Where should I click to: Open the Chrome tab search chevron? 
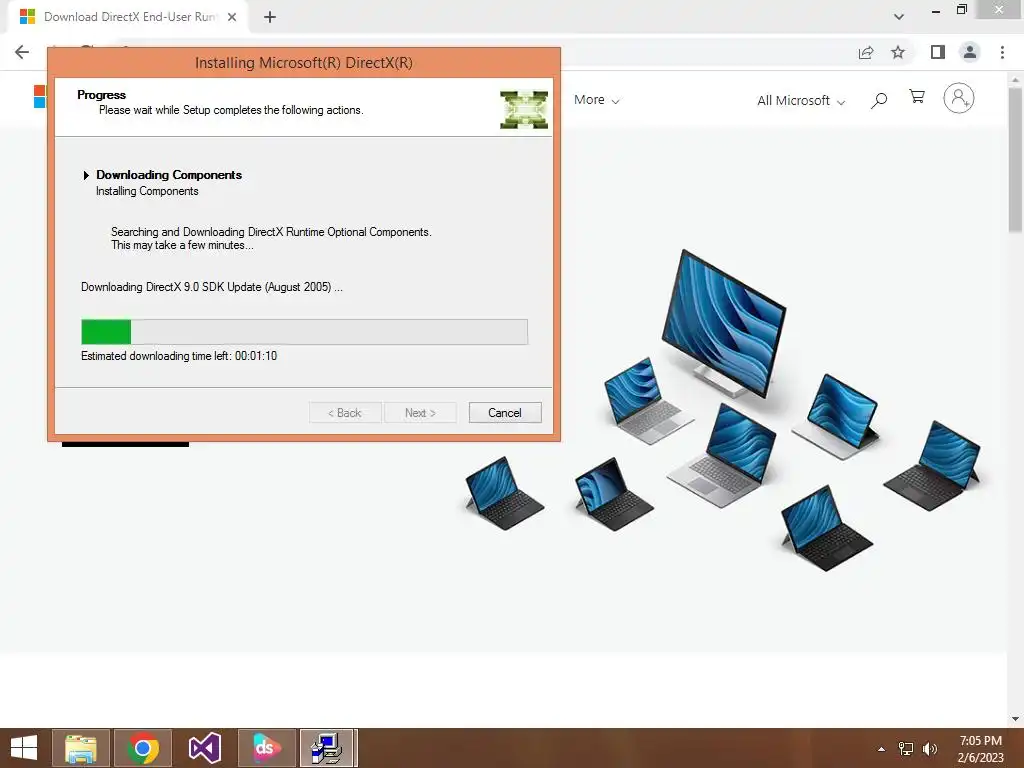pos(899,17)
